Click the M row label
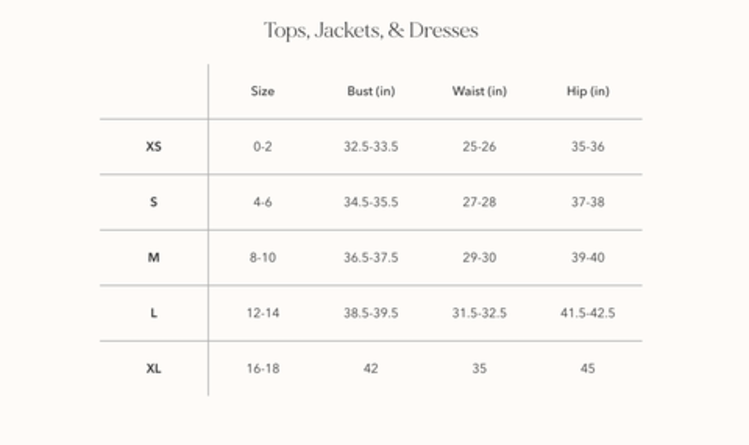 (153, 258)
